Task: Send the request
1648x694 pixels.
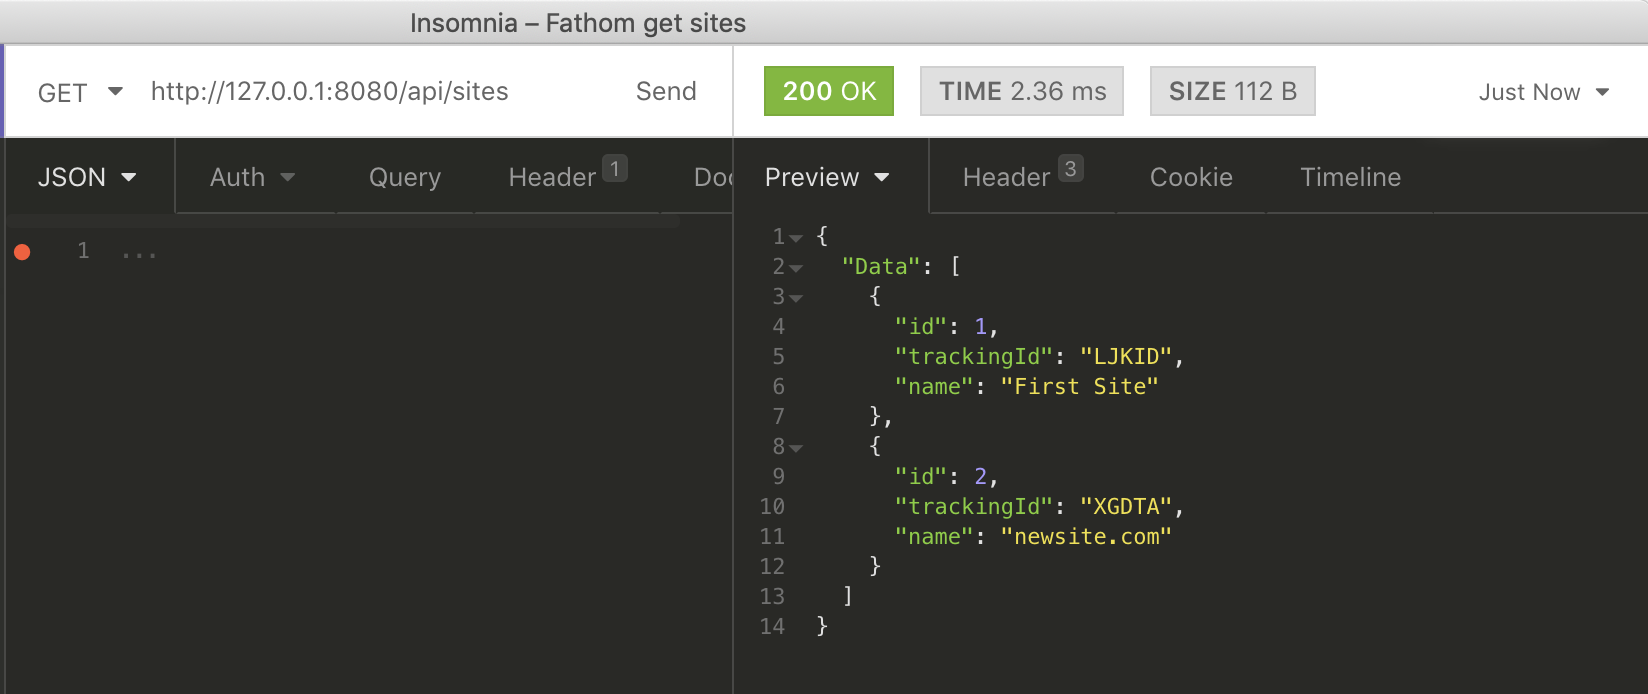Action: coord(666,91)
